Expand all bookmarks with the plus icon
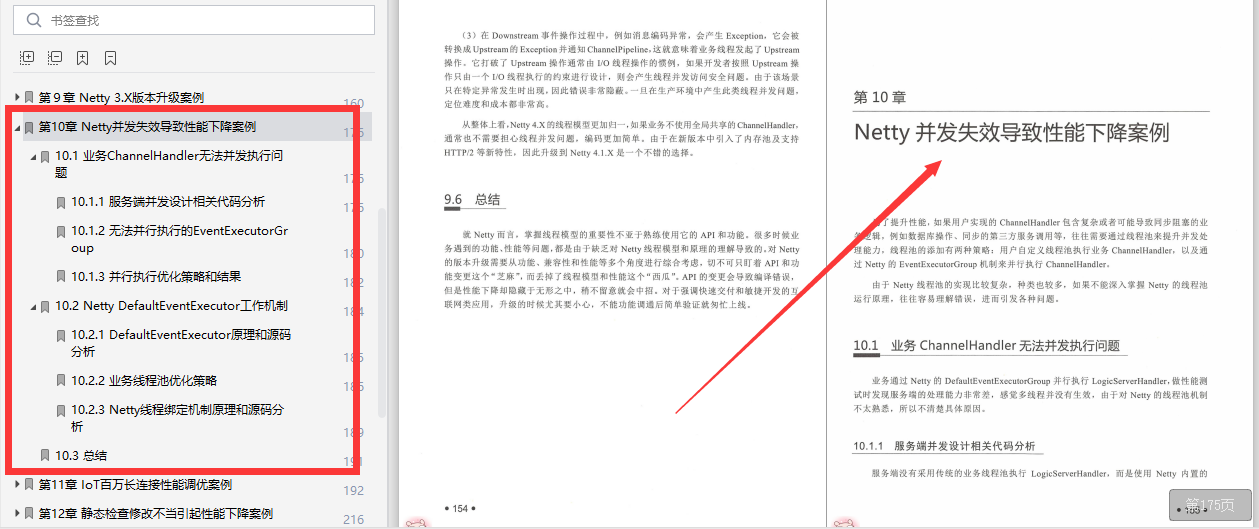This screenshot has height=529, width=1259. (27, 58)
